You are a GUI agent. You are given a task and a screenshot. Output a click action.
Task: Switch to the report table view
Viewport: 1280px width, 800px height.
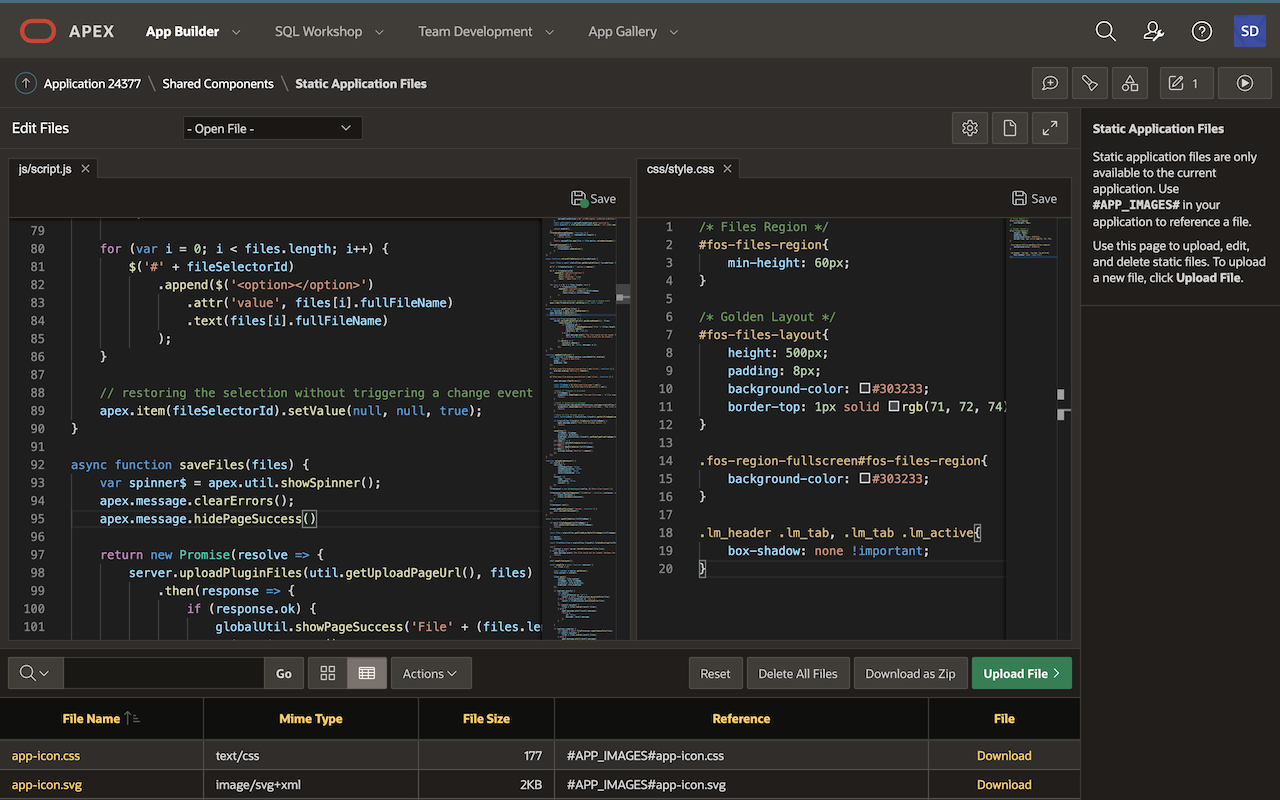pyautogui.click(x=367, y=673)
